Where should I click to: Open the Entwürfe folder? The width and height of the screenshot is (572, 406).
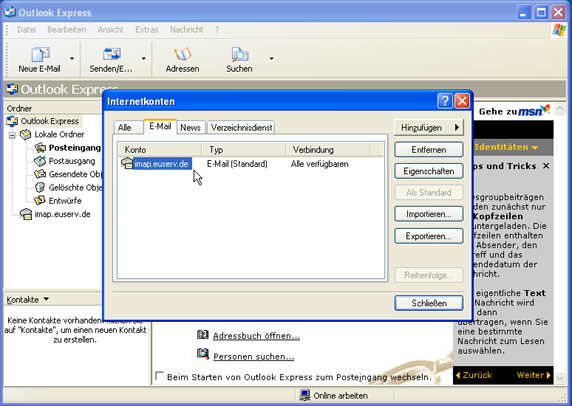[65, 201]
